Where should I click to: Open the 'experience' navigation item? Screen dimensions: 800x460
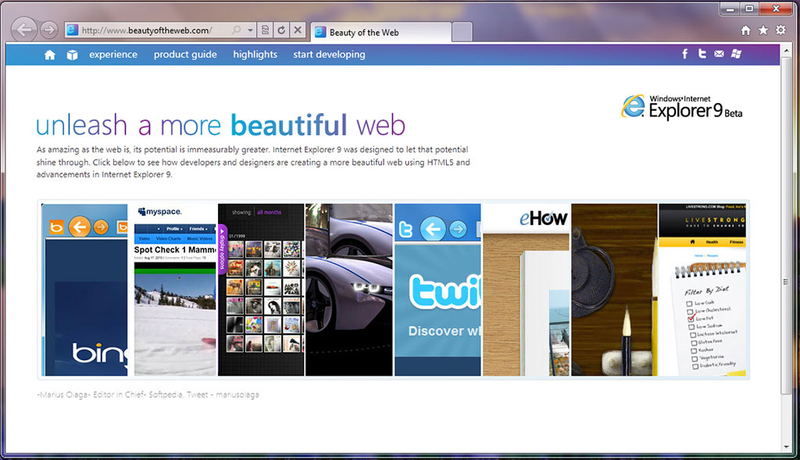coord(113,54)
